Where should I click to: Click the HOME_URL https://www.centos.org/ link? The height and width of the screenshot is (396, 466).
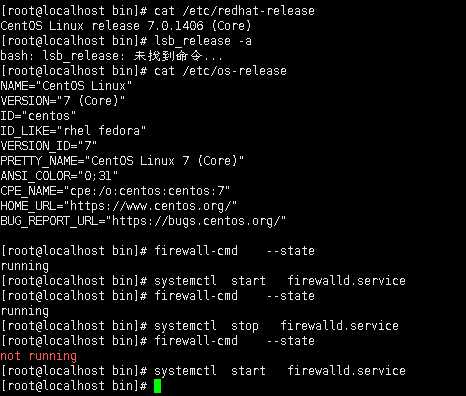(153, 206)
